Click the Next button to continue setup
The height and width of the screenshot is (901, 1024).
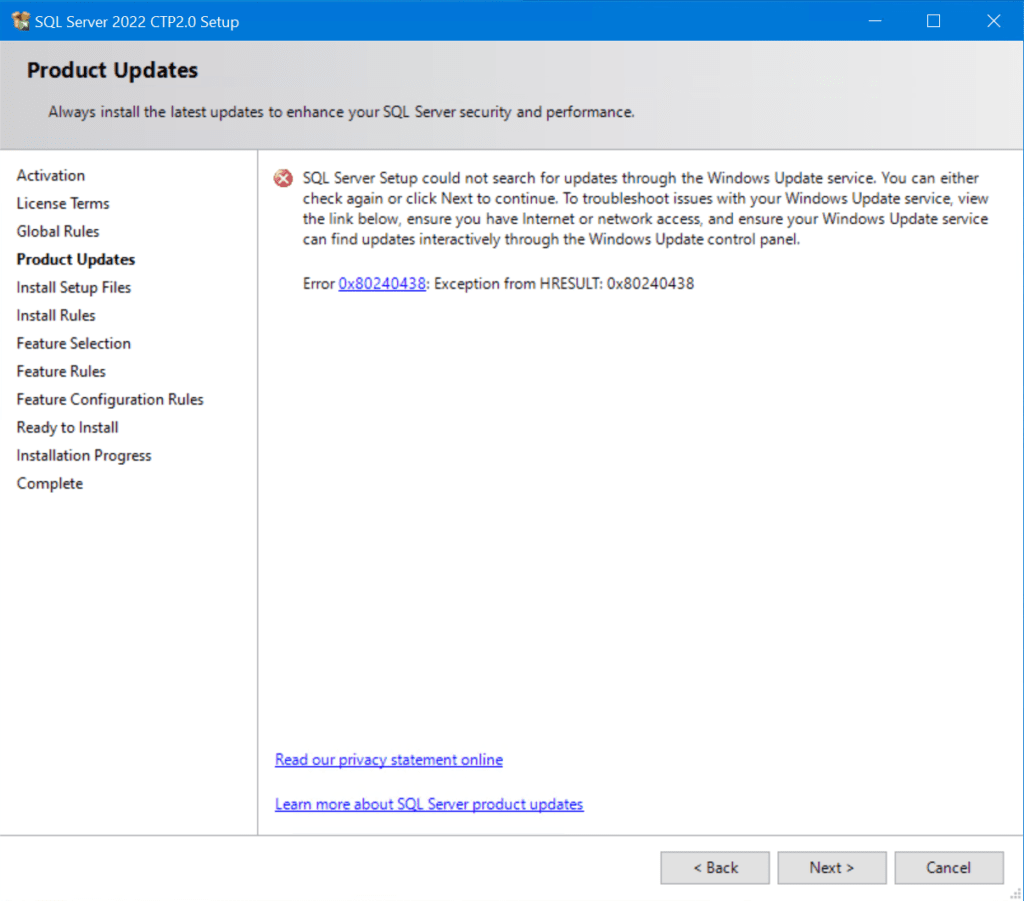[x=831, y=867]
